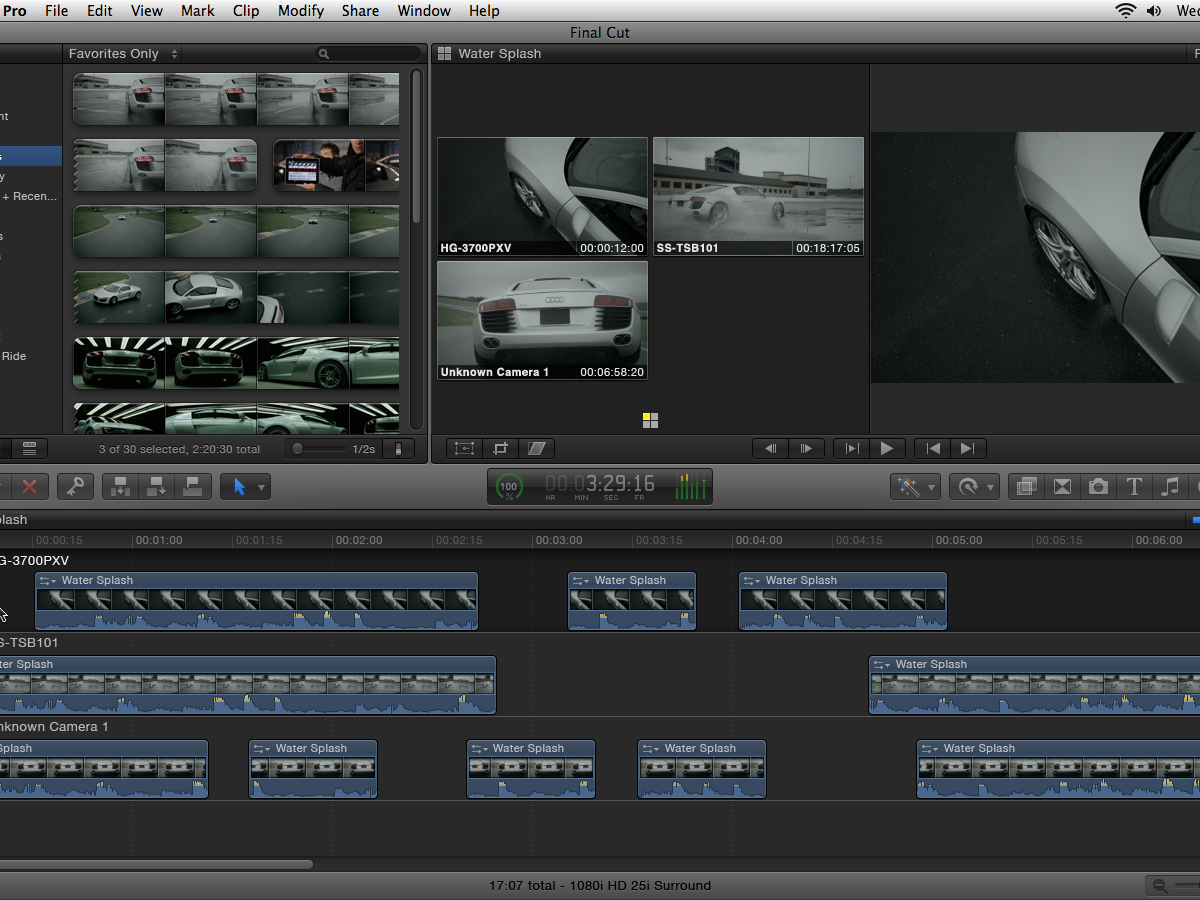The image size is (1200, 900).
Task: Click the search magnifier in browser
Action: (323, 54)
